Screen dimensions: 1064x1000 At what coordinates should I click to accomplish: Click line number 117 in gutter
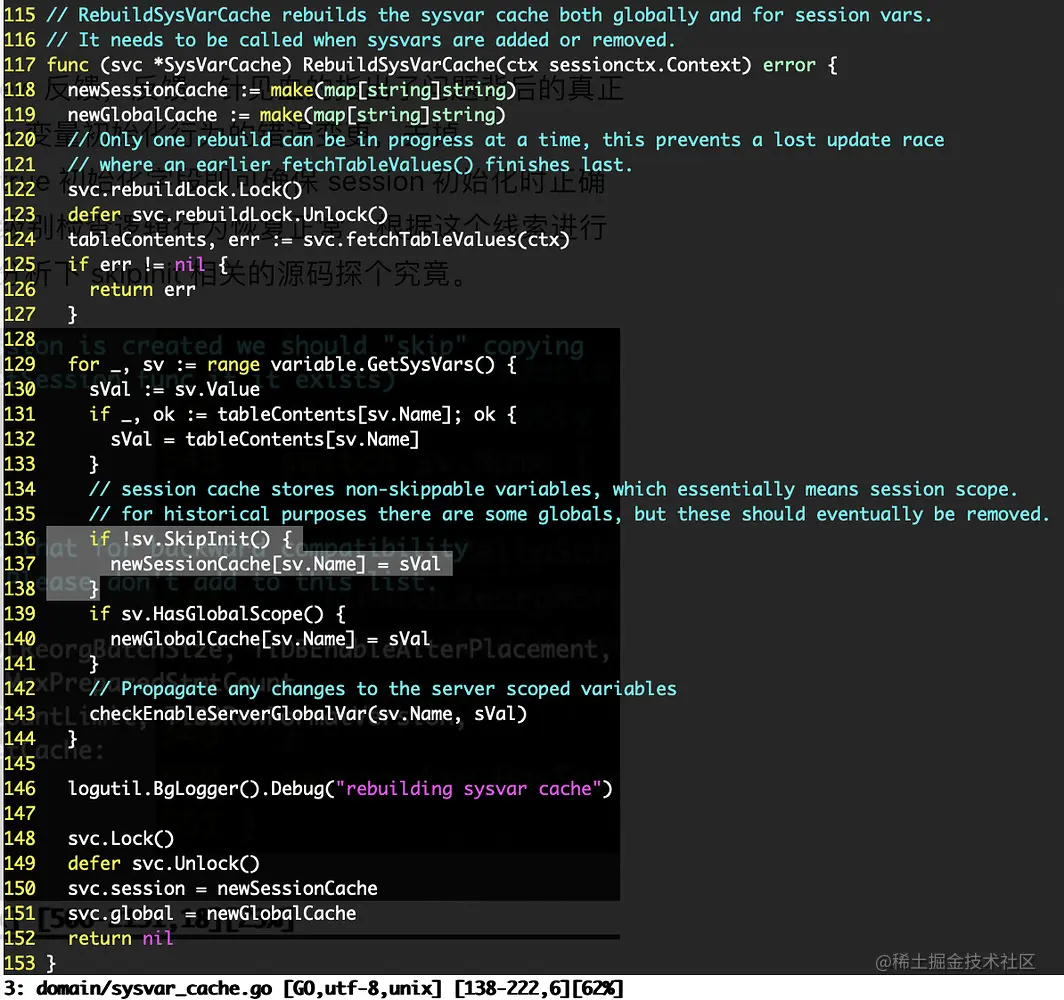tap(19, 65)
